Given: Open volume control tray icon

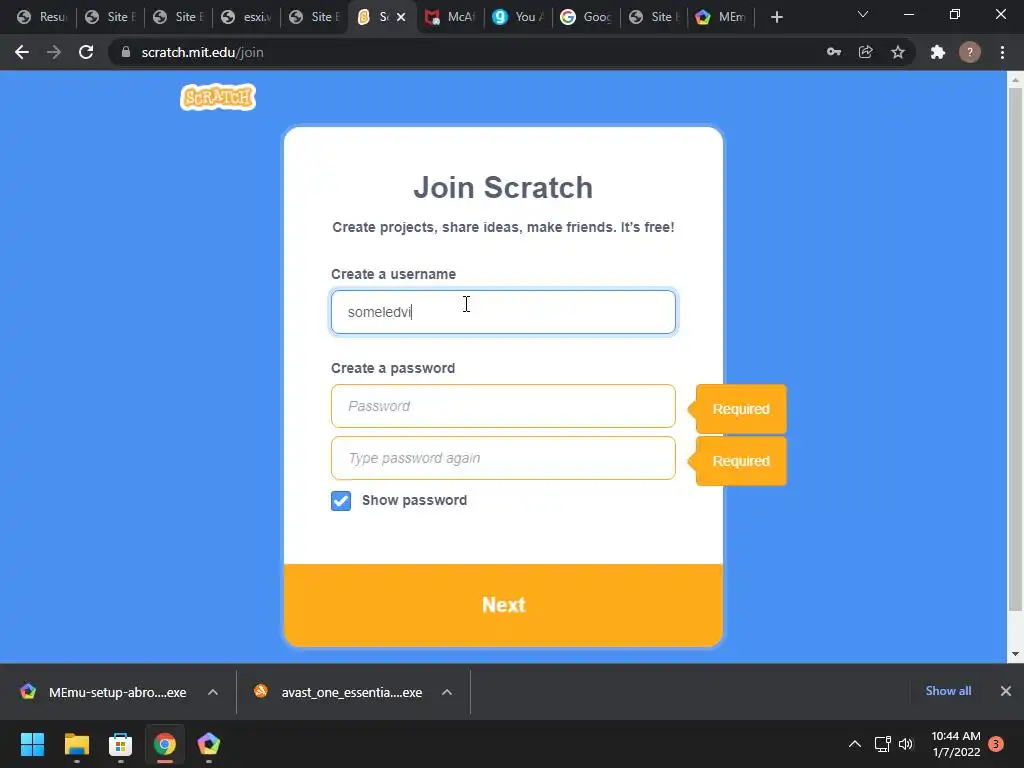Looking at the screenshot, I should [x=906, y=744].
